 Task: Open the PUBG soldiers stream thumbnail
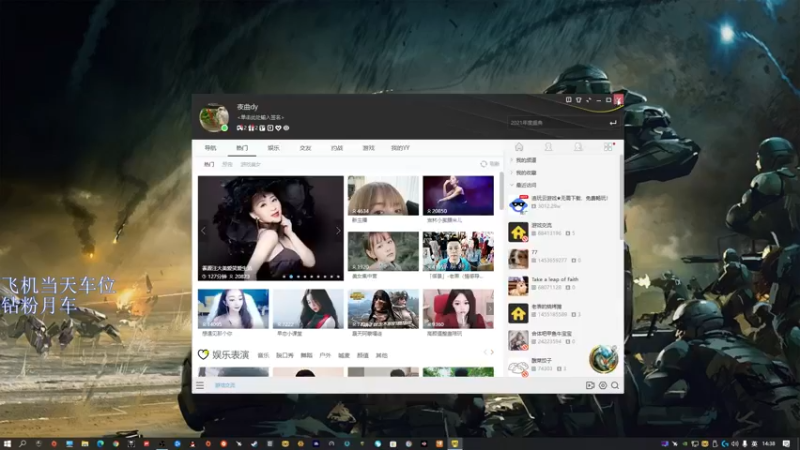pos(383,309)
